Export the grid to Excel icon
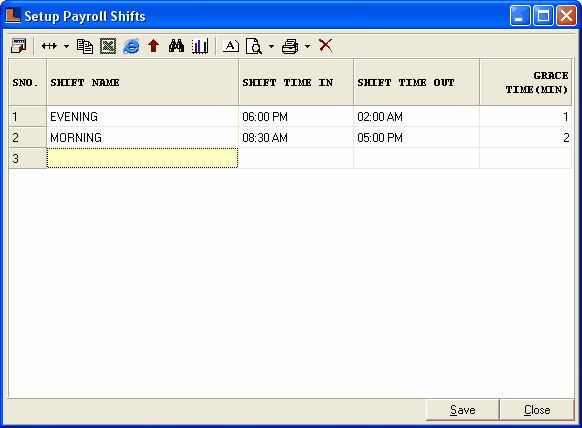The width and height of the screenshot is (582, 428). (x=108, y=46)
